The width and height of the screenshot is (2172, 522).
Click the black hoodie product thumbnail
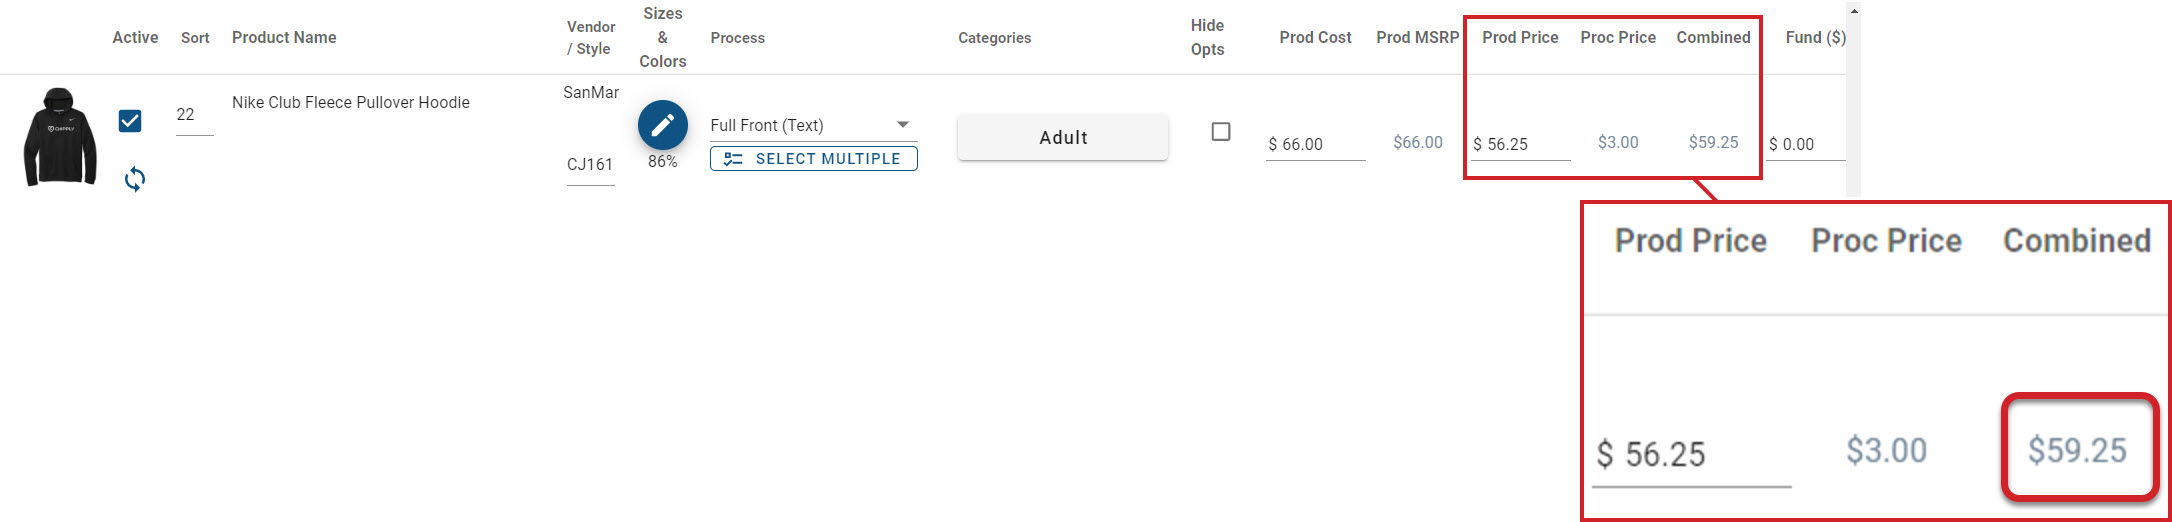pos(60,137)
